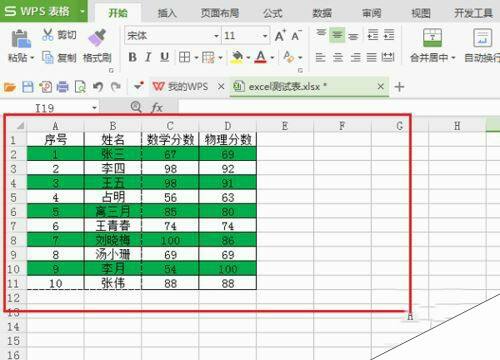Apply the red font color

pos(261,57)
